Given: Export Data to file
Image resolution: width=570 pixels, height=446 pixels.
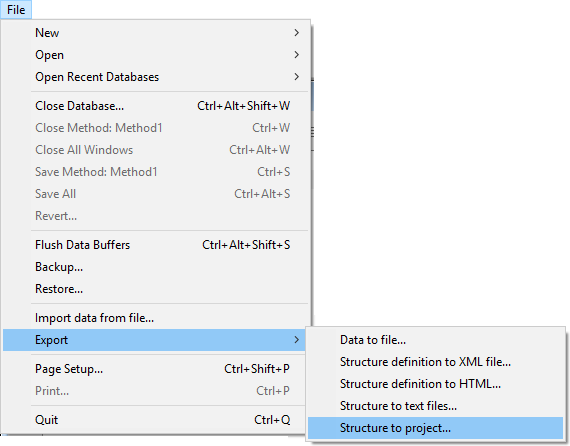Looking at the screenshot, I should click(435, 340).
